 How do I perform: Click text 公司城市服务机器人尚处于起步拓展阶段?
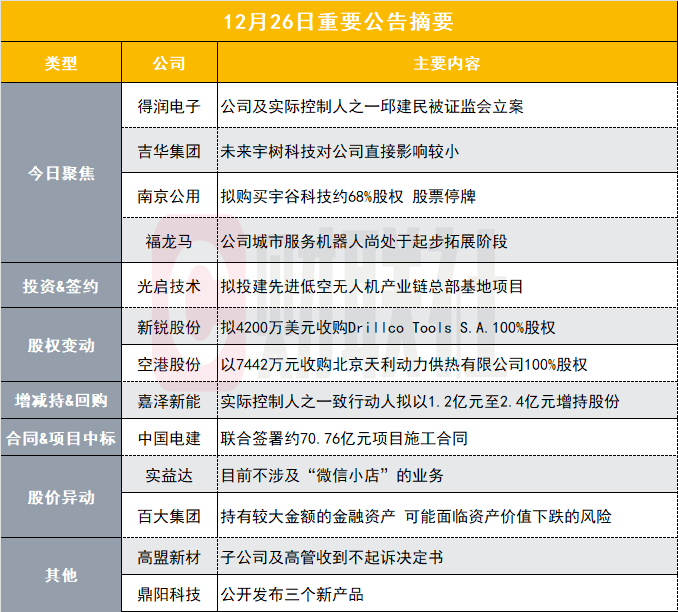[x=364, y=241]
